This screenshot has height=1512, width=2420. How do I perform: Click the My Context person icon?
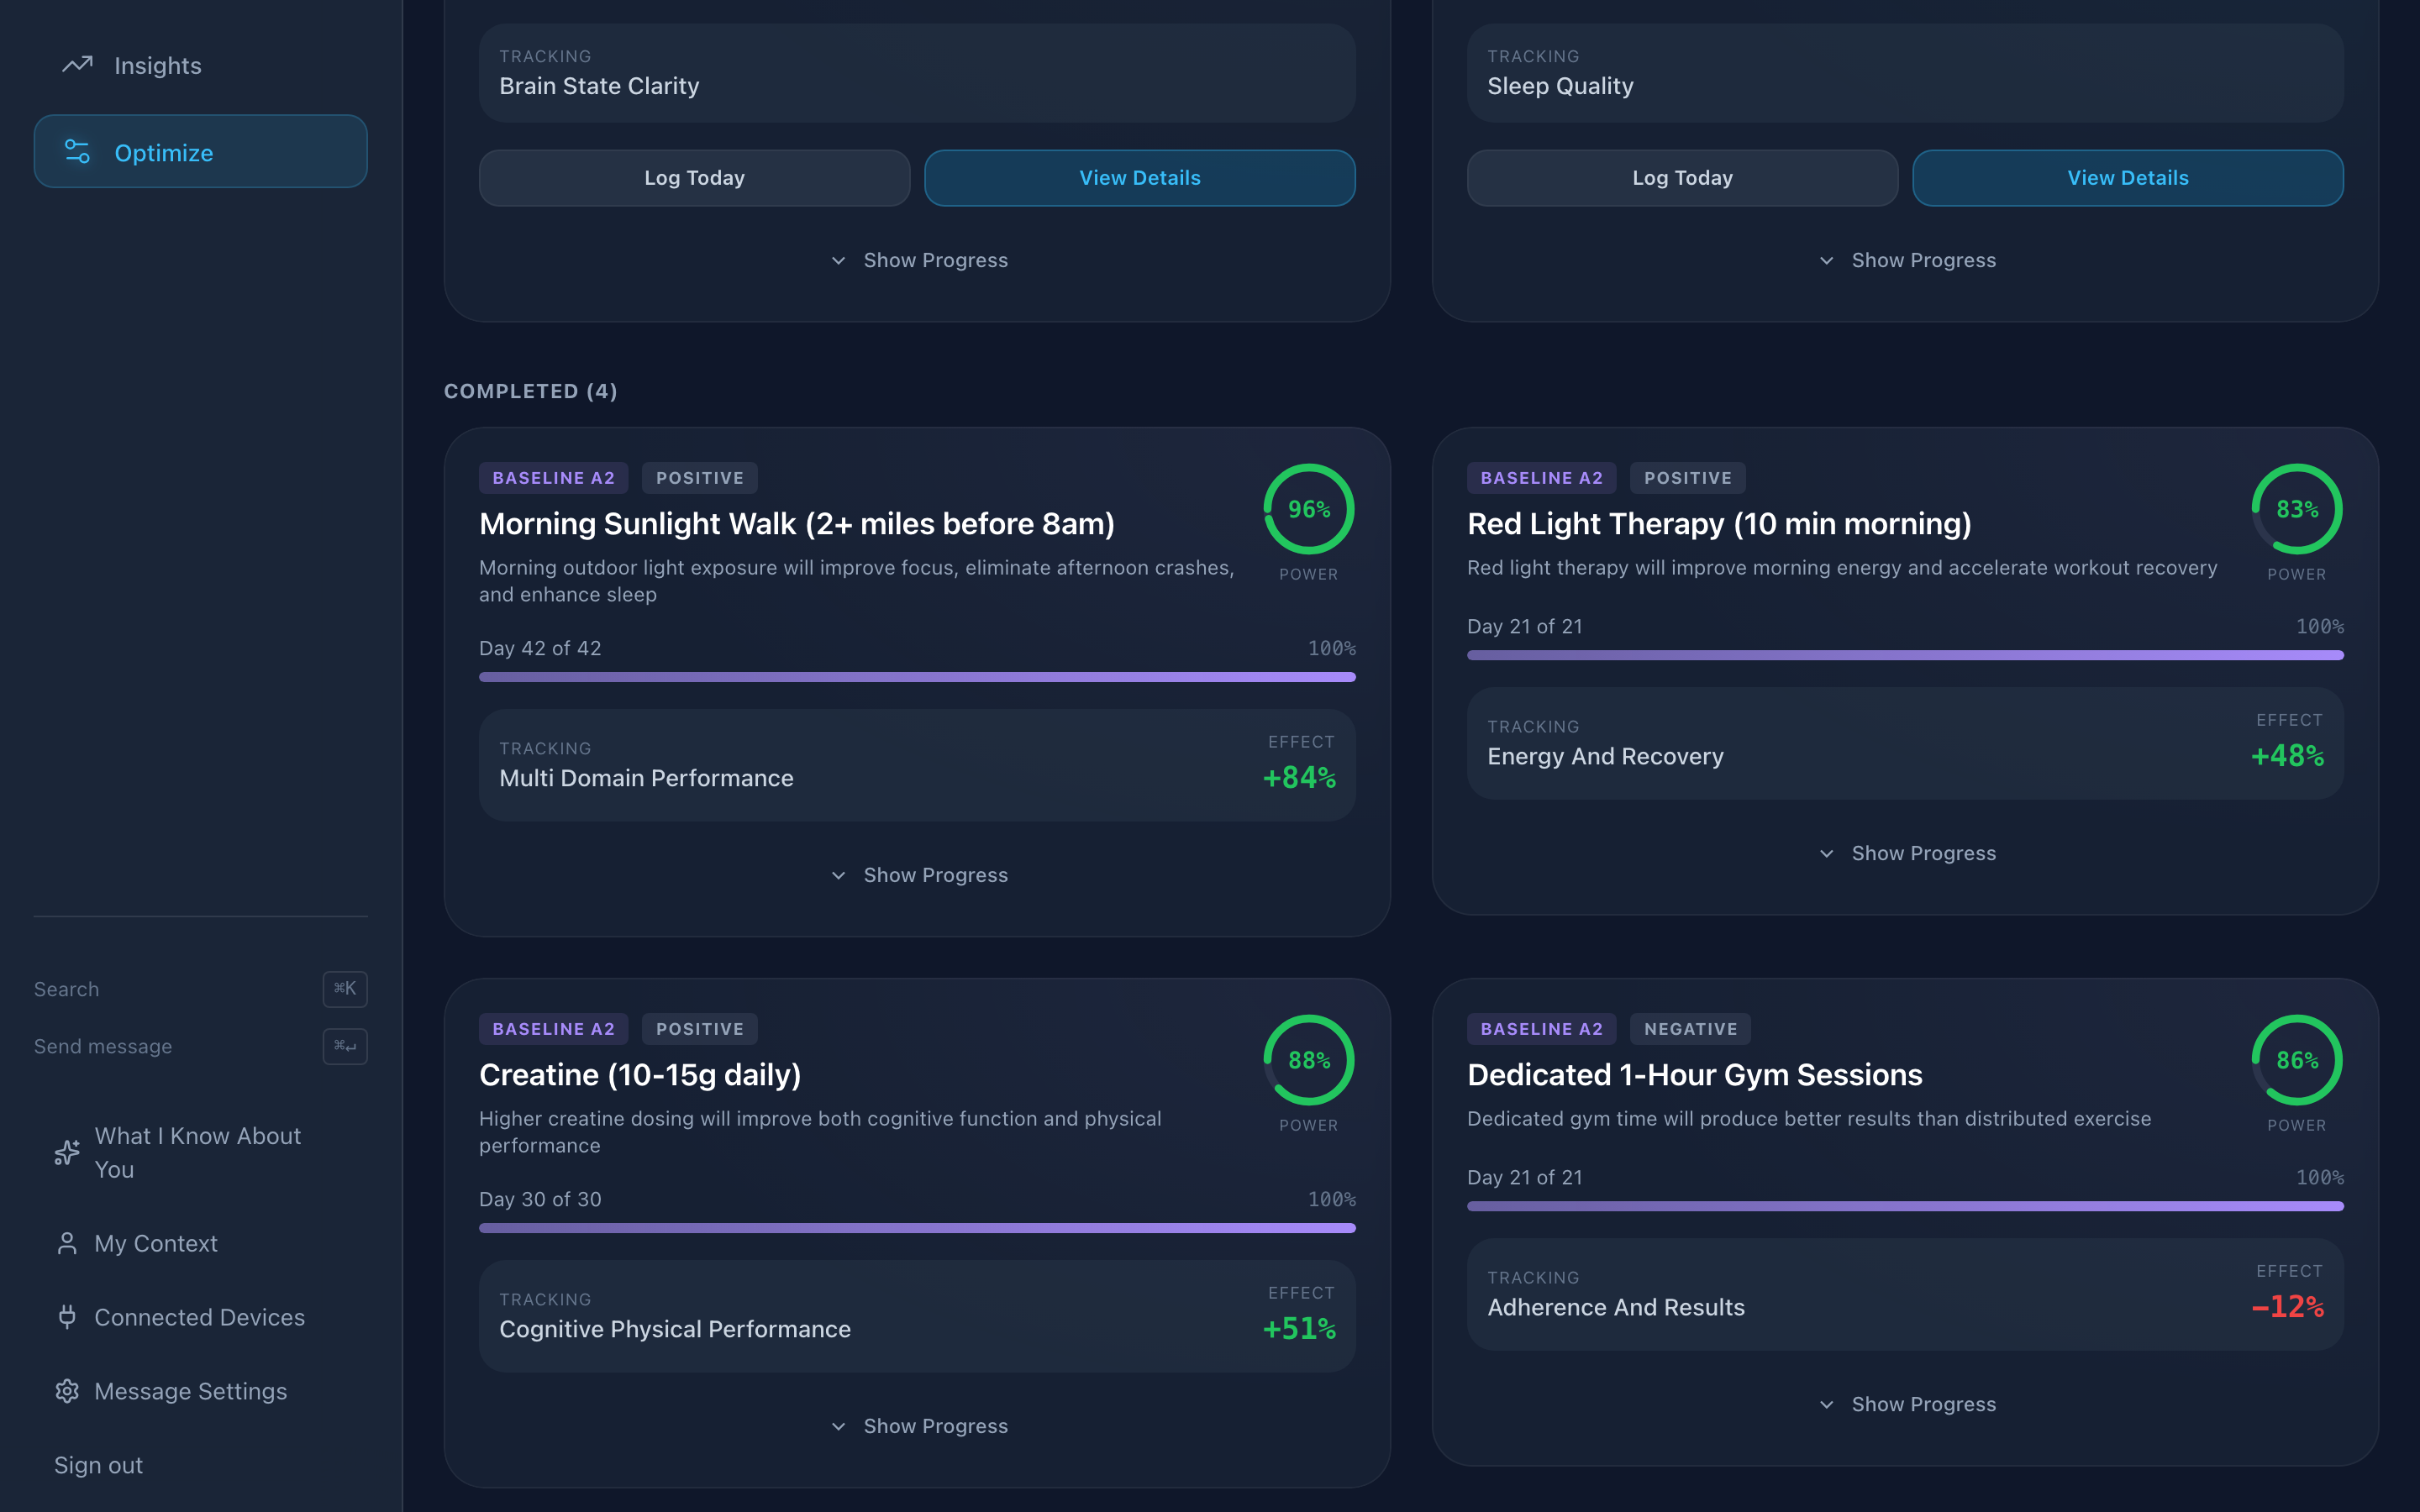pos(67,1243)
